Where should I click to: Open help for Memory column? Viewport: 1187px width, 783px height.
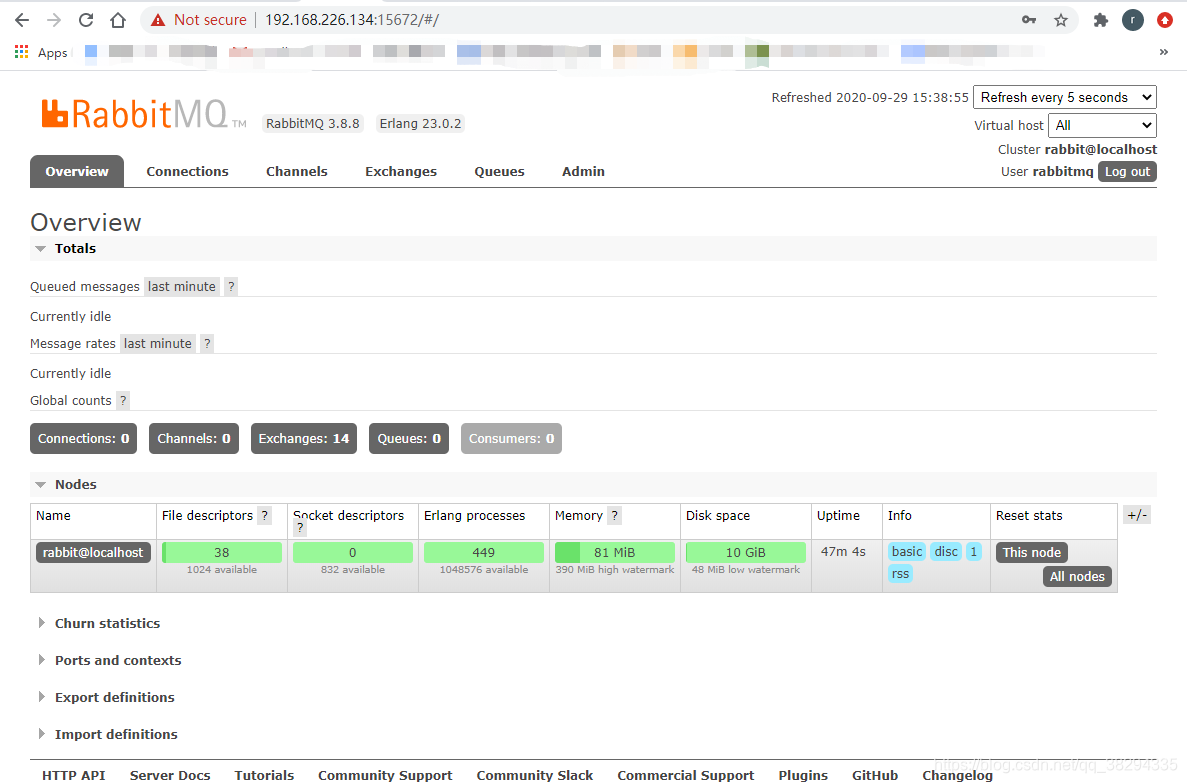click(x=615, y=515)
